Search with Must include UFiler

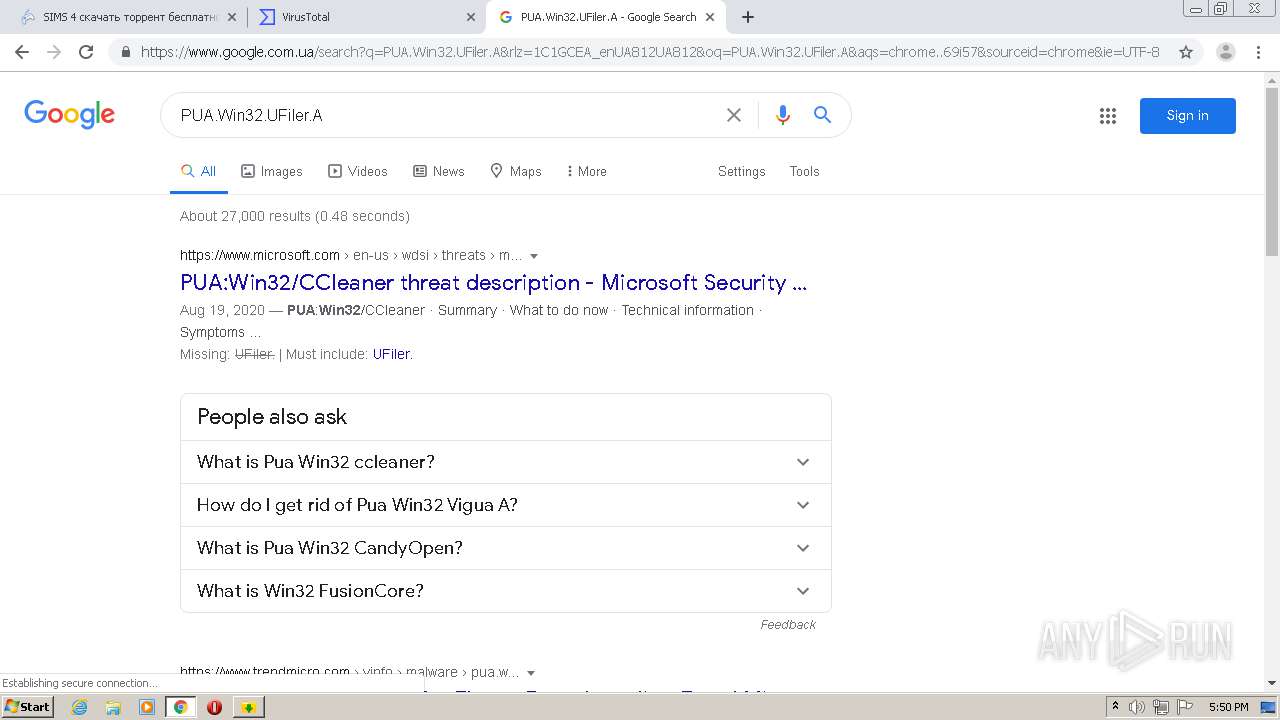point(391,354)
